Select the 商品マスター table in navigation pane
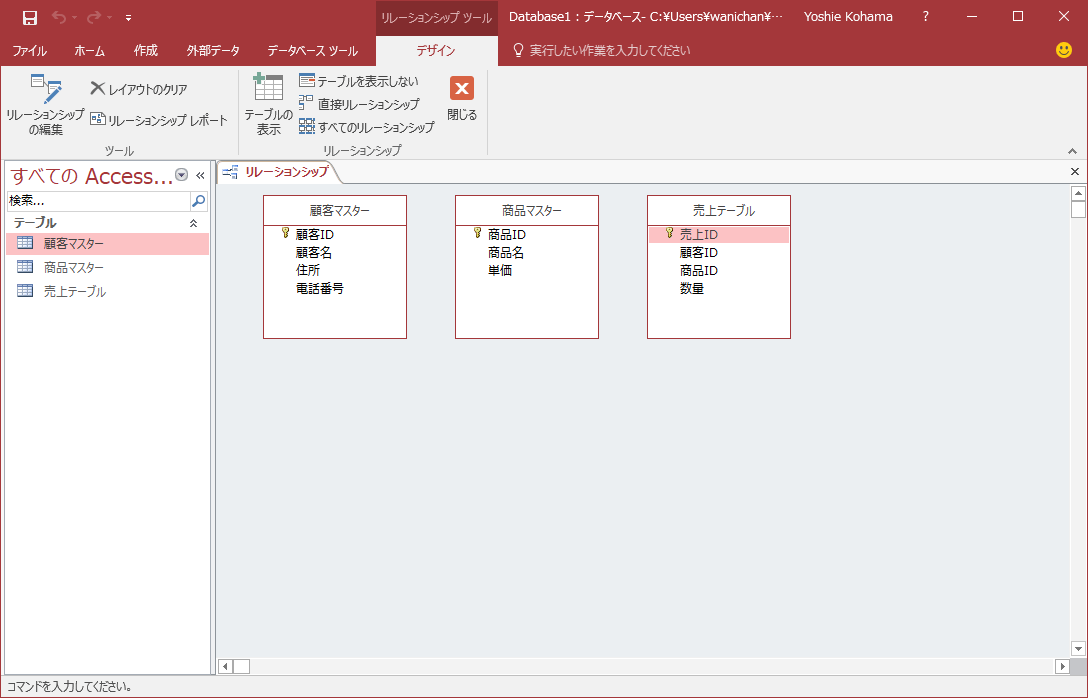This screenshot has width=1088, height=698. (108, 267)
